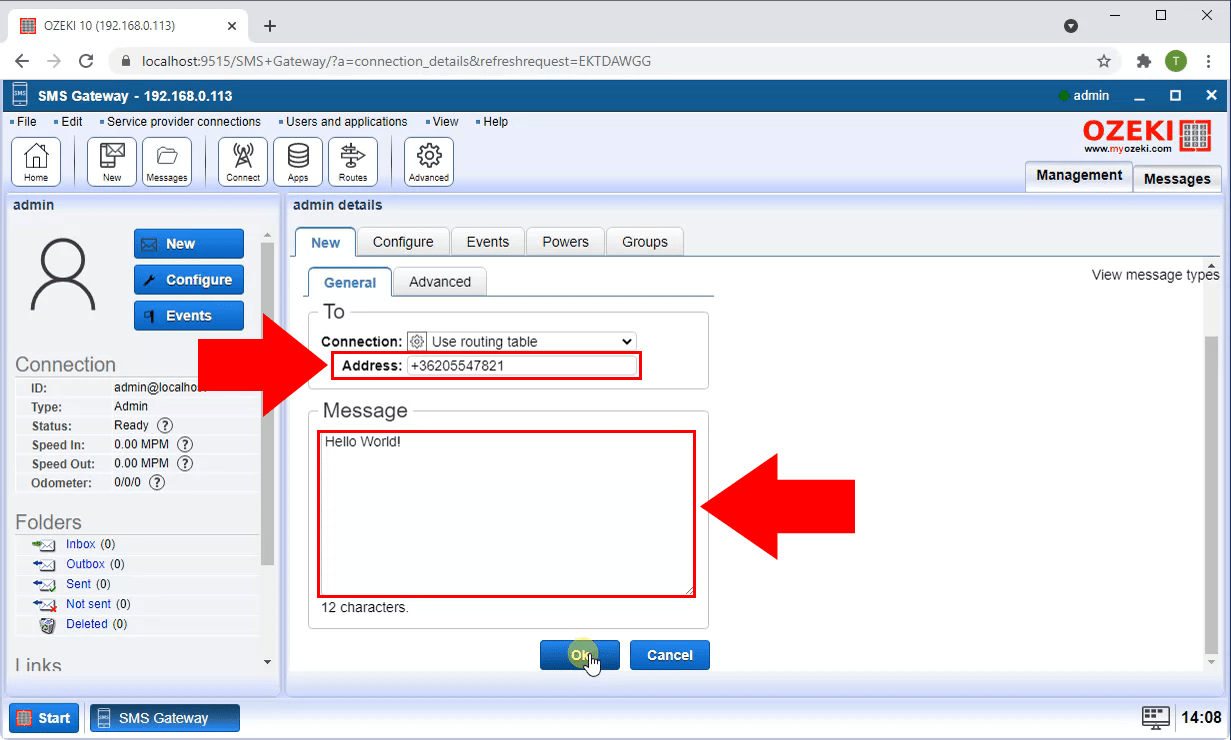Click the Ozeki logo
The width and height of the screenshot is (1231, 740).
1147,136
